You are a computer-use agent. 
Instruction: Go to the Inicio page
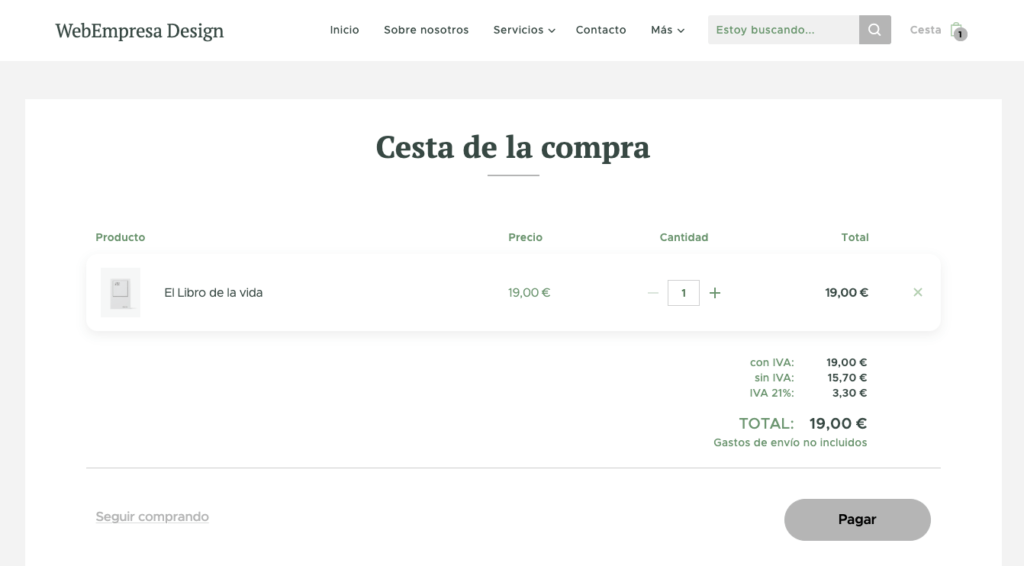point(344,30)
